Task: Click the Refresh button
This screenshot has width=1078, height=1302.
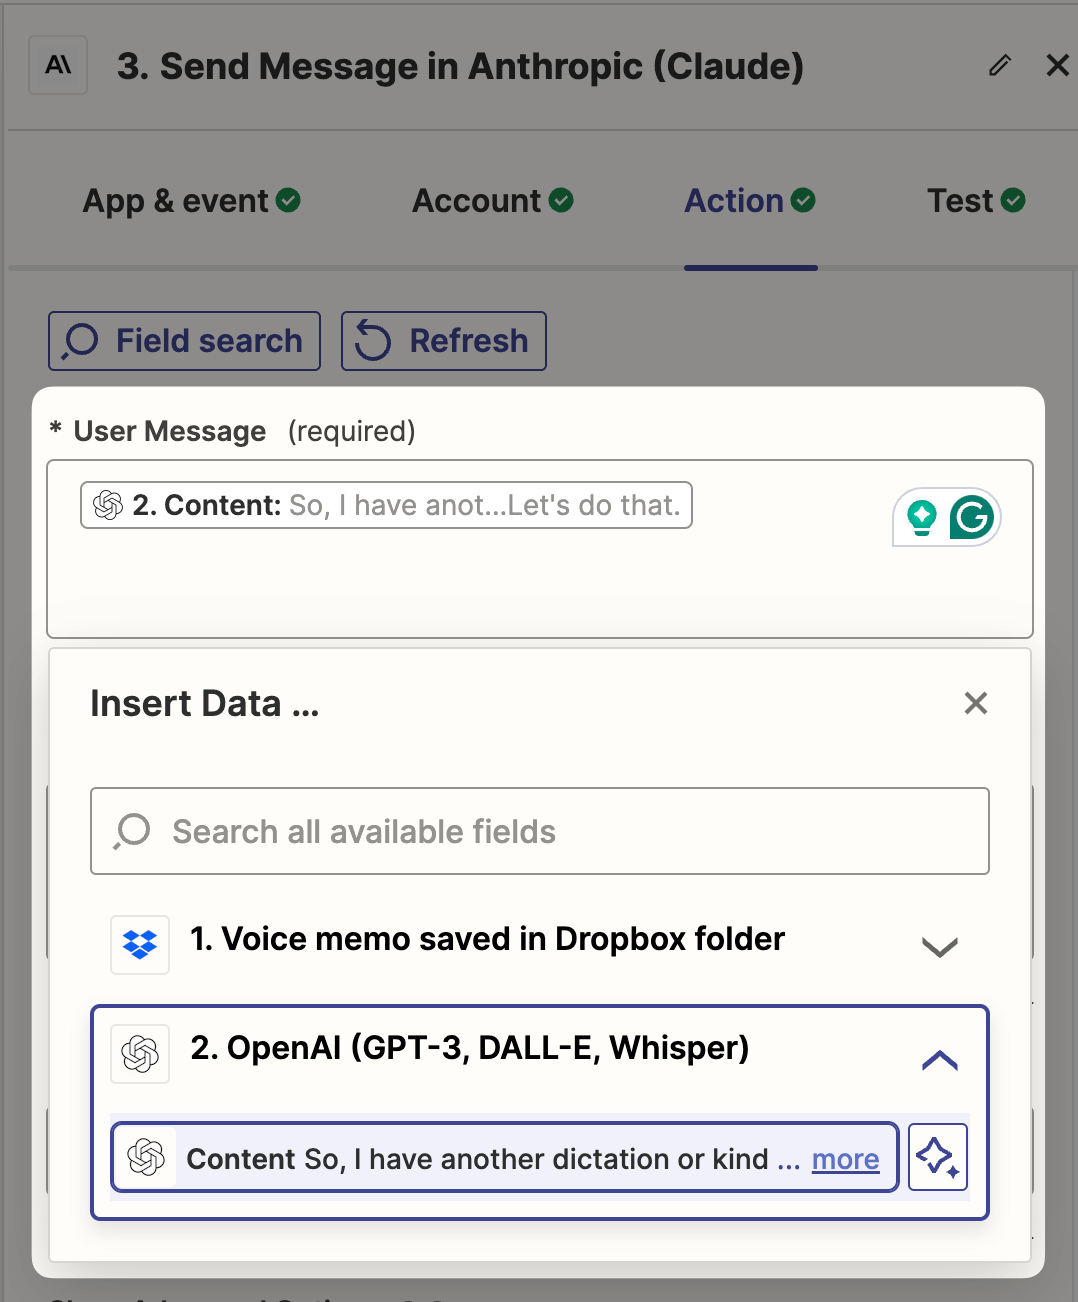Action: 444,341
